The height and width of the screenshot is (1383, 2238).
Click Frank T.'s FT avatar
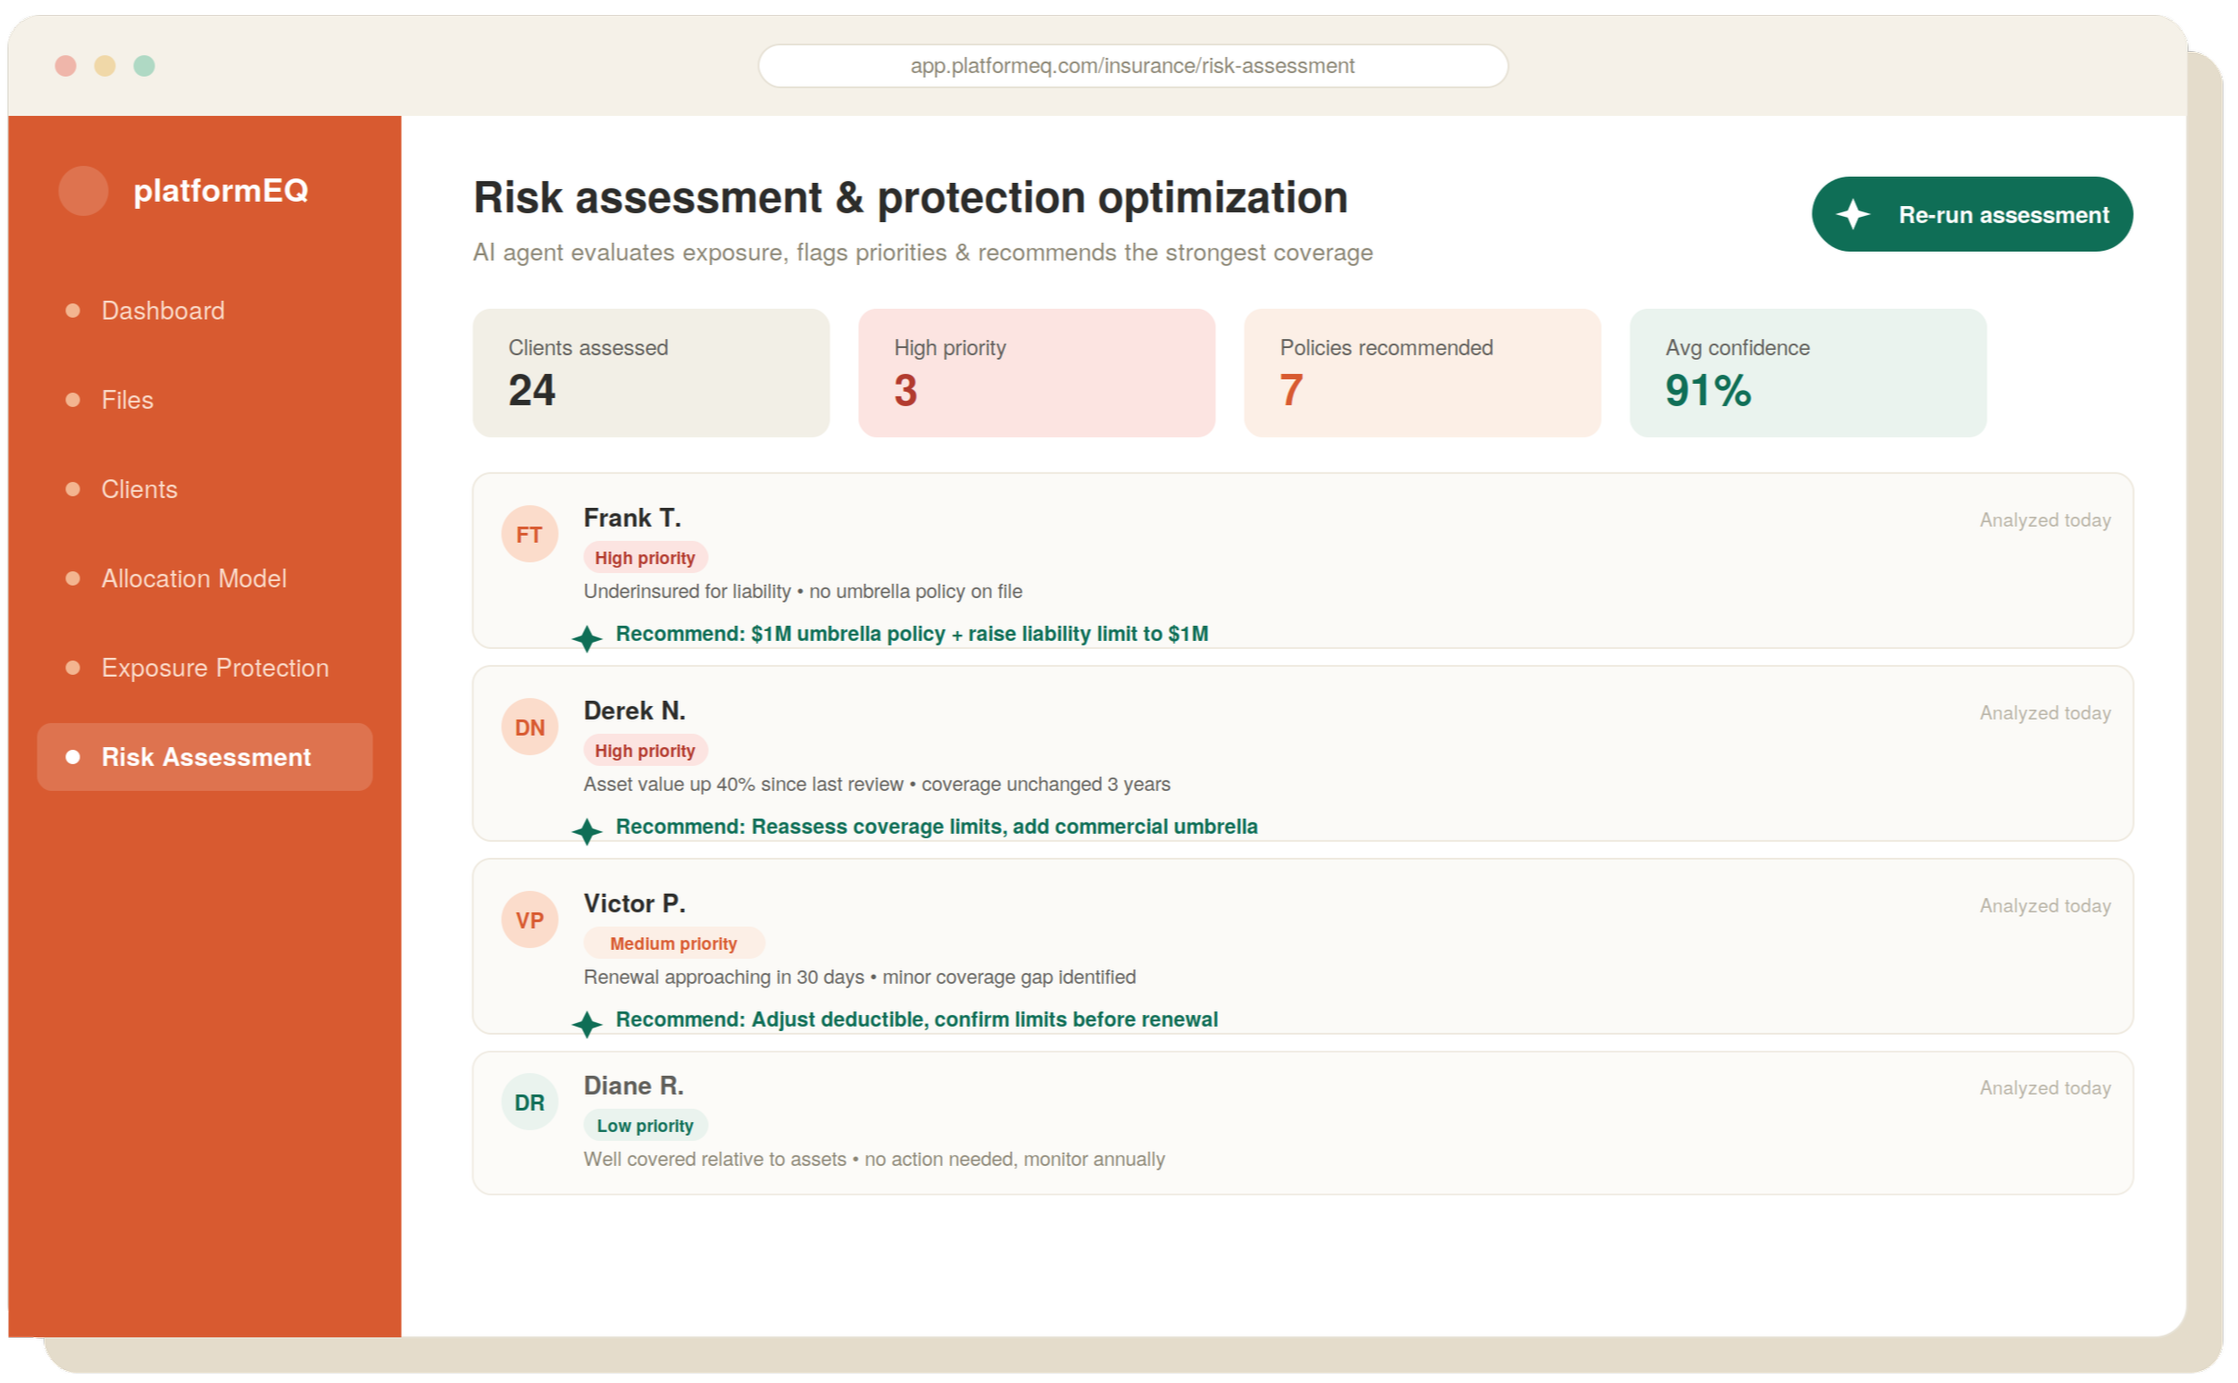(x=529, y=534)
